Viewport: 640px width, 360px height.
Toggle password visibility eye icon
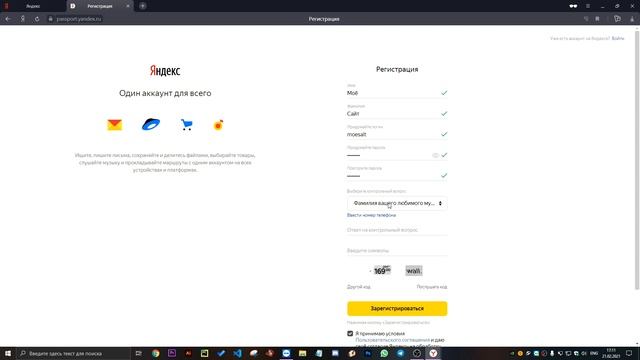(x=435, y=155)
